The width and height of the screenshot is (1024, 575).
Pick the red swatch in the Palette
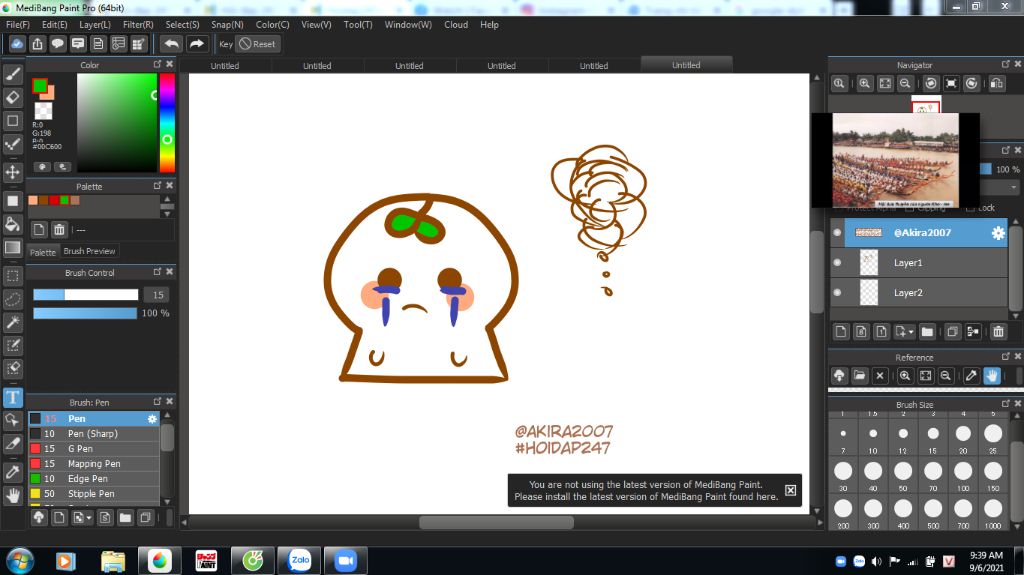[54, 201]
